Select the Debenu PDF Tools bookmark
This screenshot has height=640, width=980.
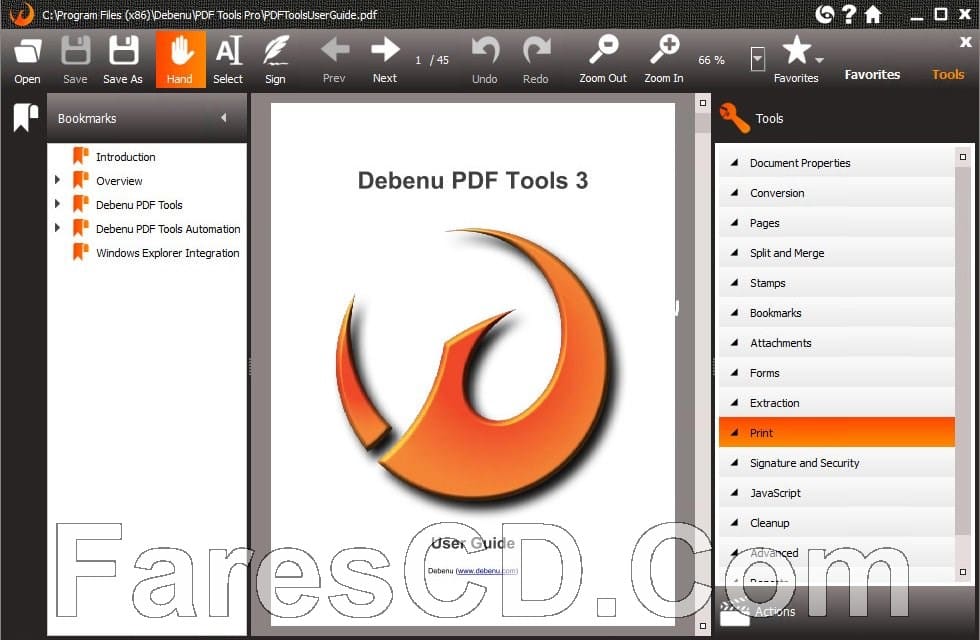(x=139, y=205)
